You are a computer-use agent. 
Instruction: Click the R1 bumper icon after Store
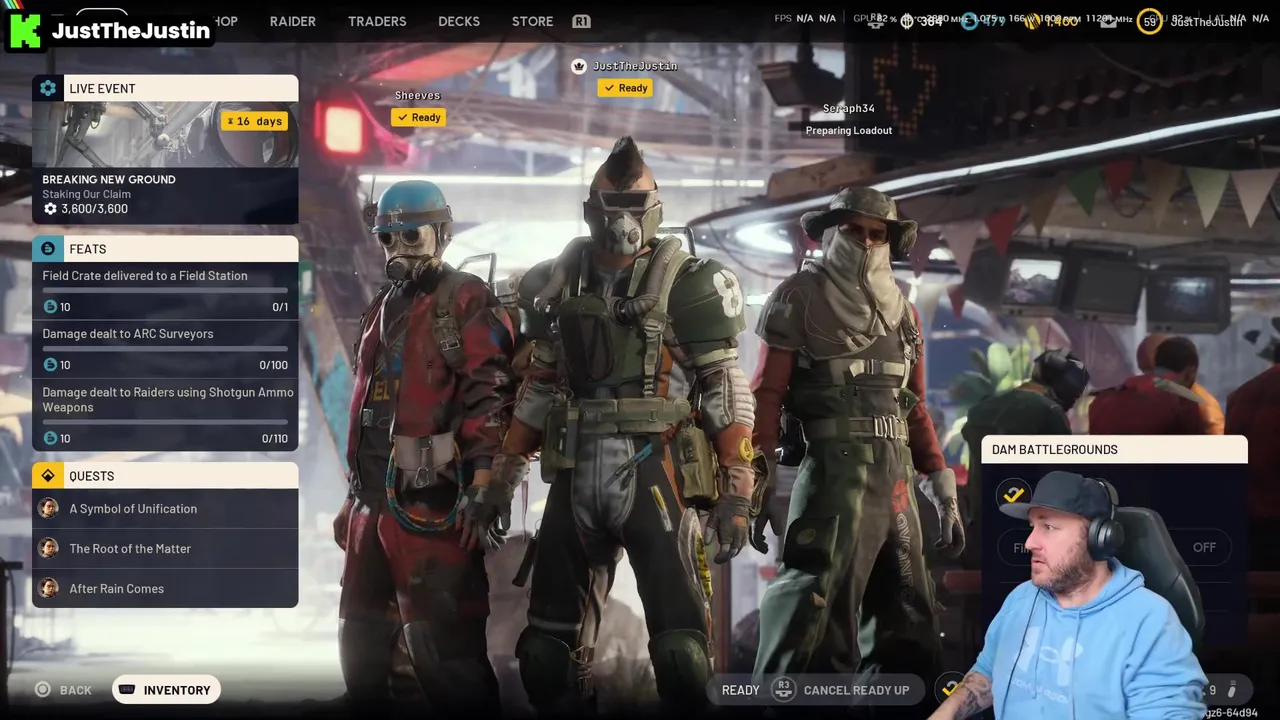tap(581, 21)
